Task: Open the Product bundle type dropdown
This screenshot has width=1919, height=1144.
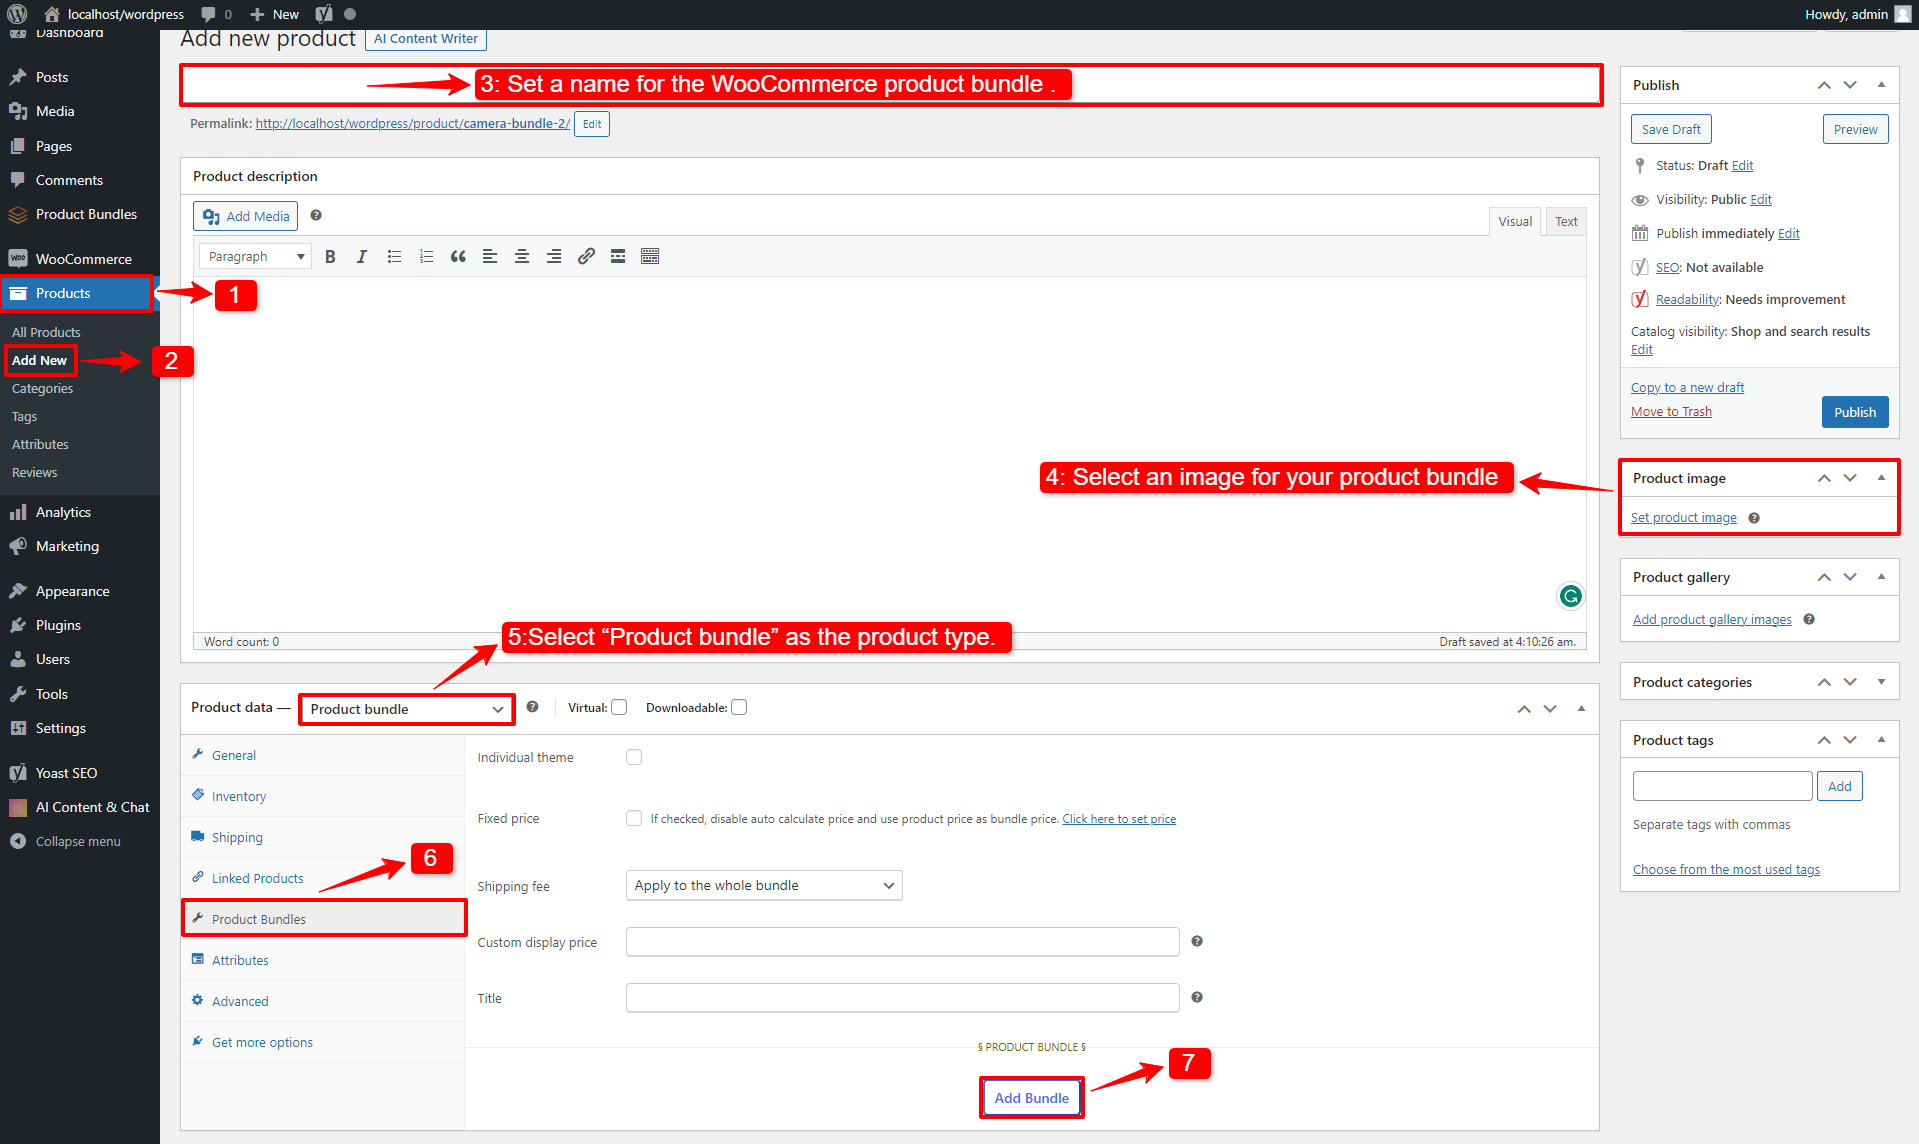Action: [406, 709]
